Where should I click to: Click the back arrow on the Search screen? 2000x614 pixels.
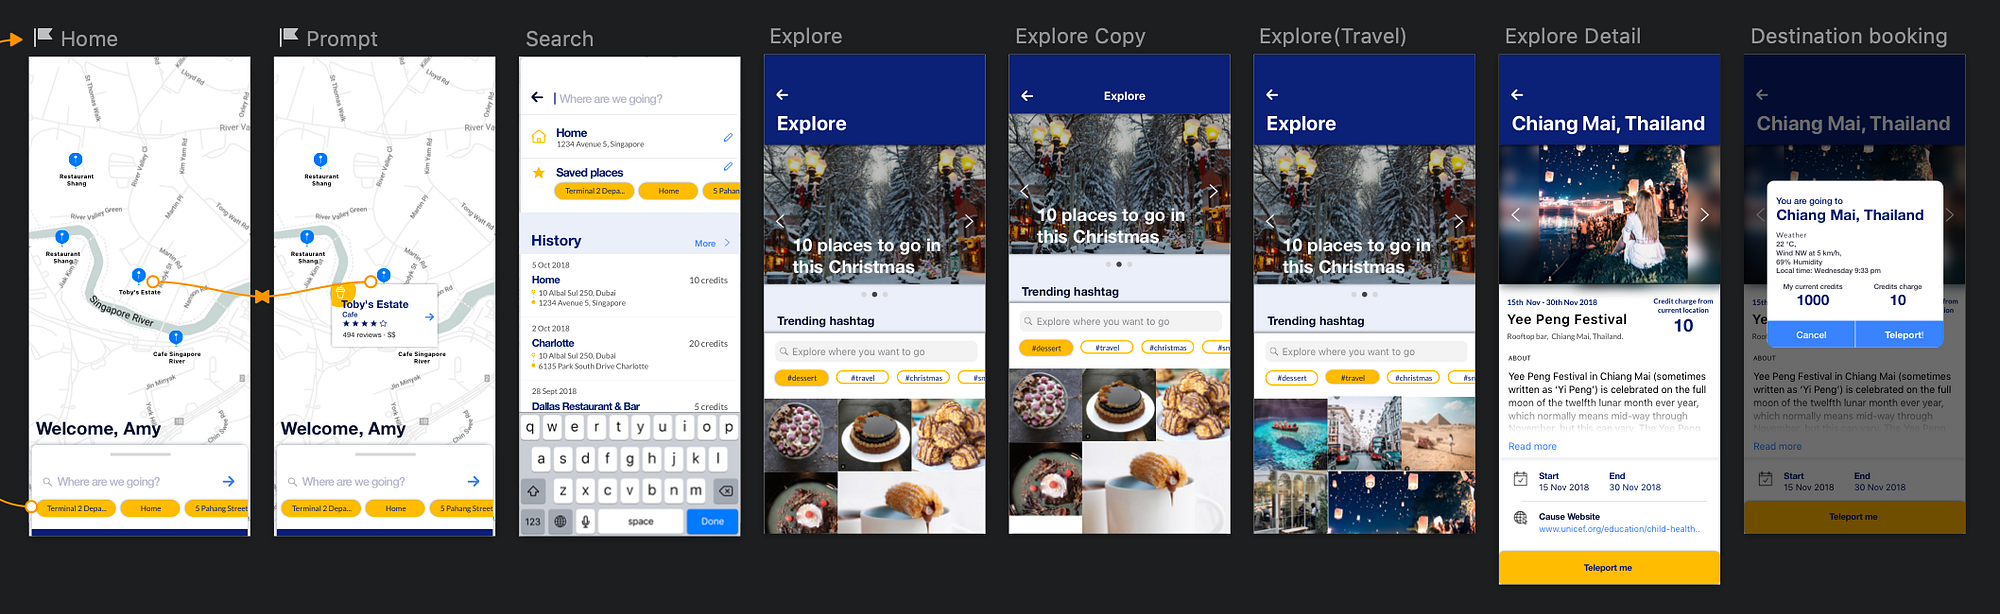537,97
